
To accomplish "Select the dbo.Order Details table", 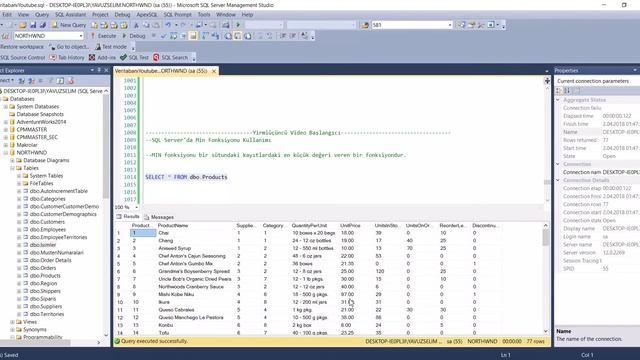I will tap(50, 260).
